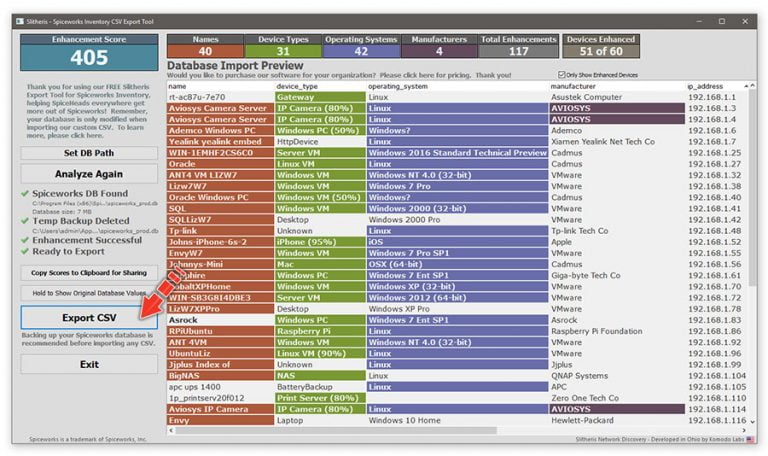Click the vertical scrollbar up arrow
This screenshot has height=456, width=768.
pyautogui.click(x=752, y=86)
